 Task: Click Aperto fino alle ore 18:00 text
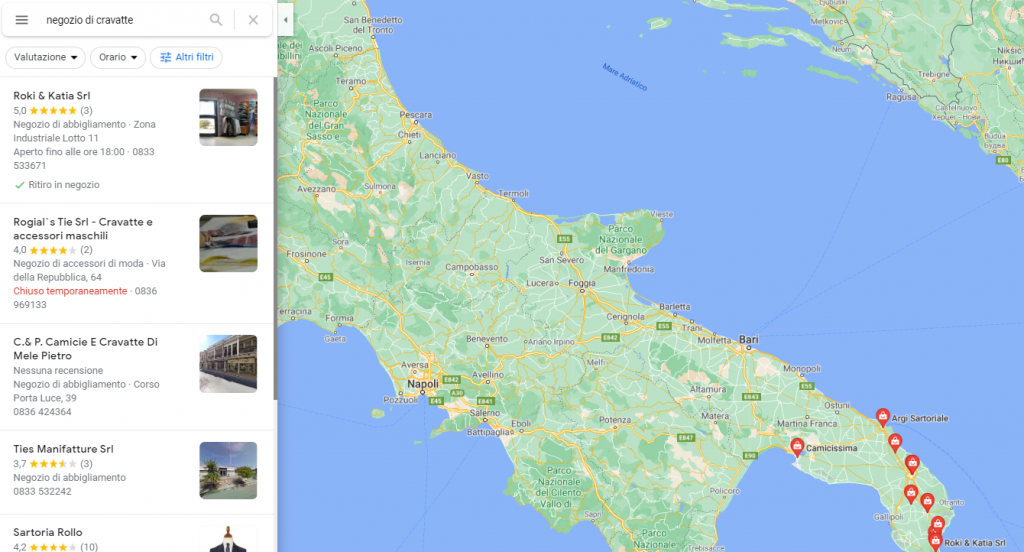click(x=69, y=152)
